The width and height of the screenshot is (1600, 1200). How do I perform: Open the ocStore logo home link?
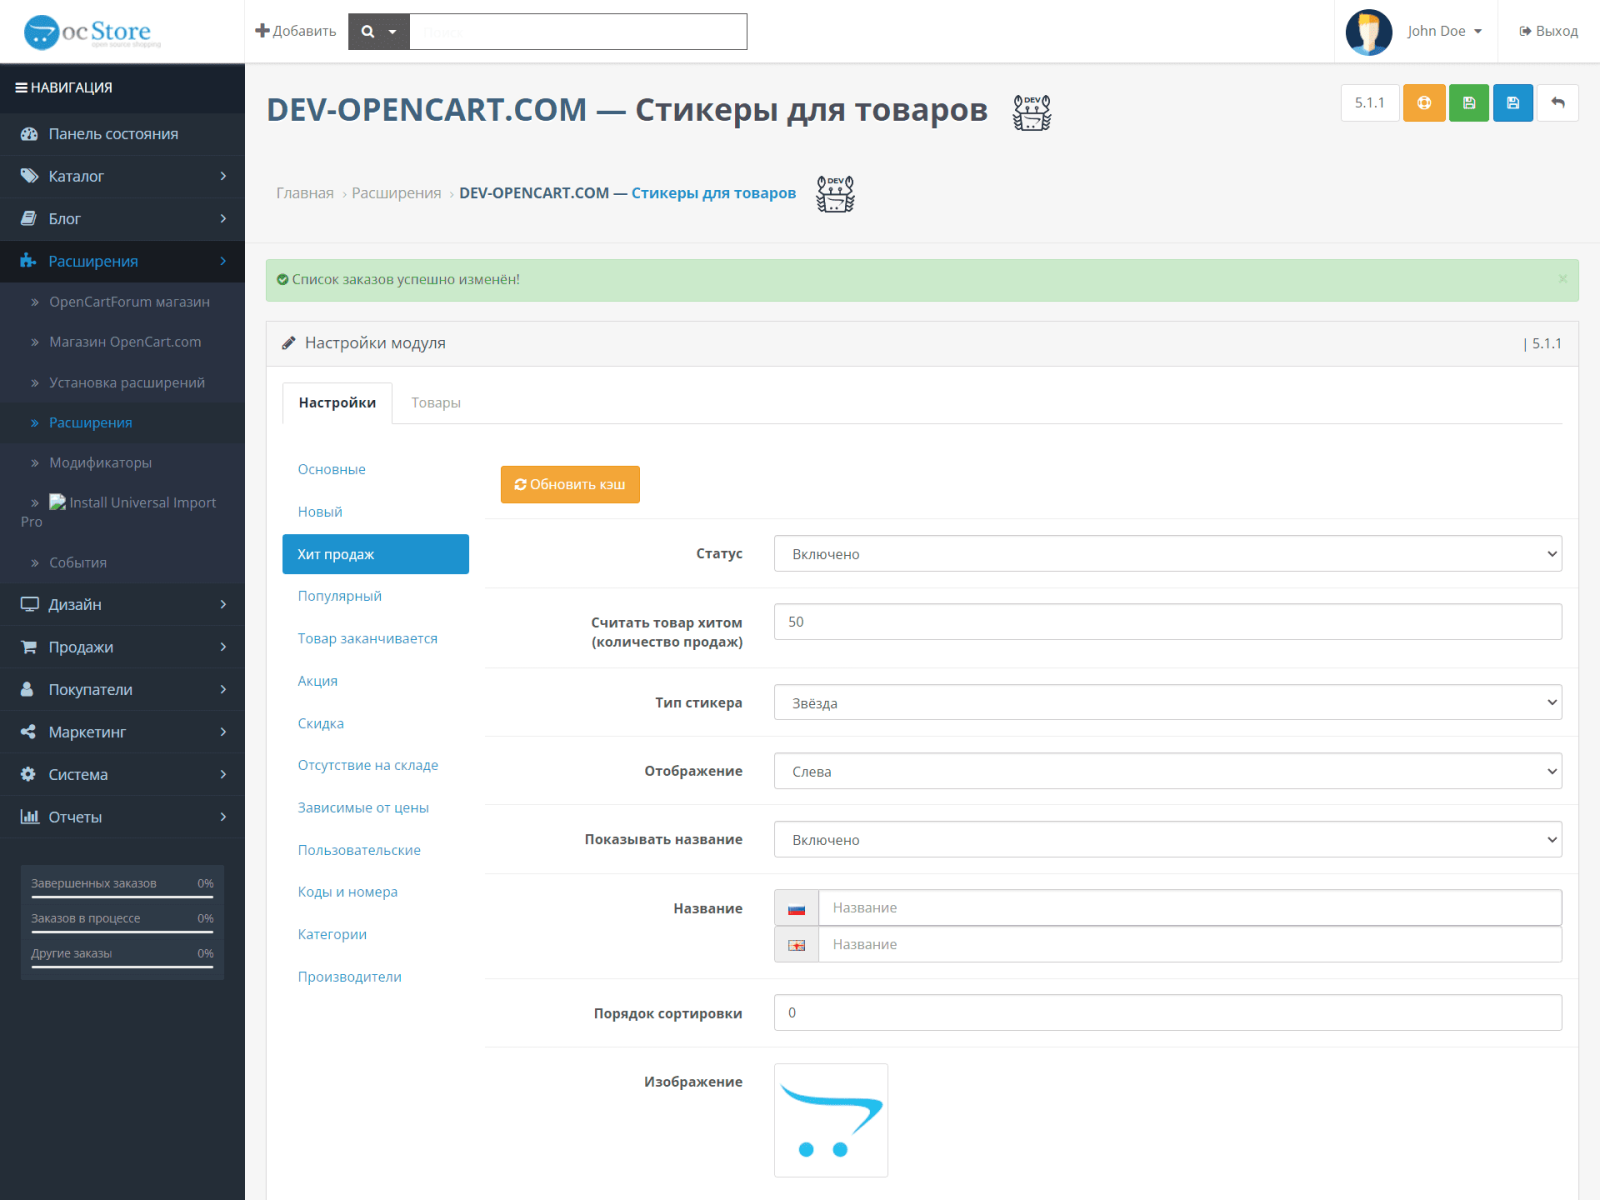92,32
